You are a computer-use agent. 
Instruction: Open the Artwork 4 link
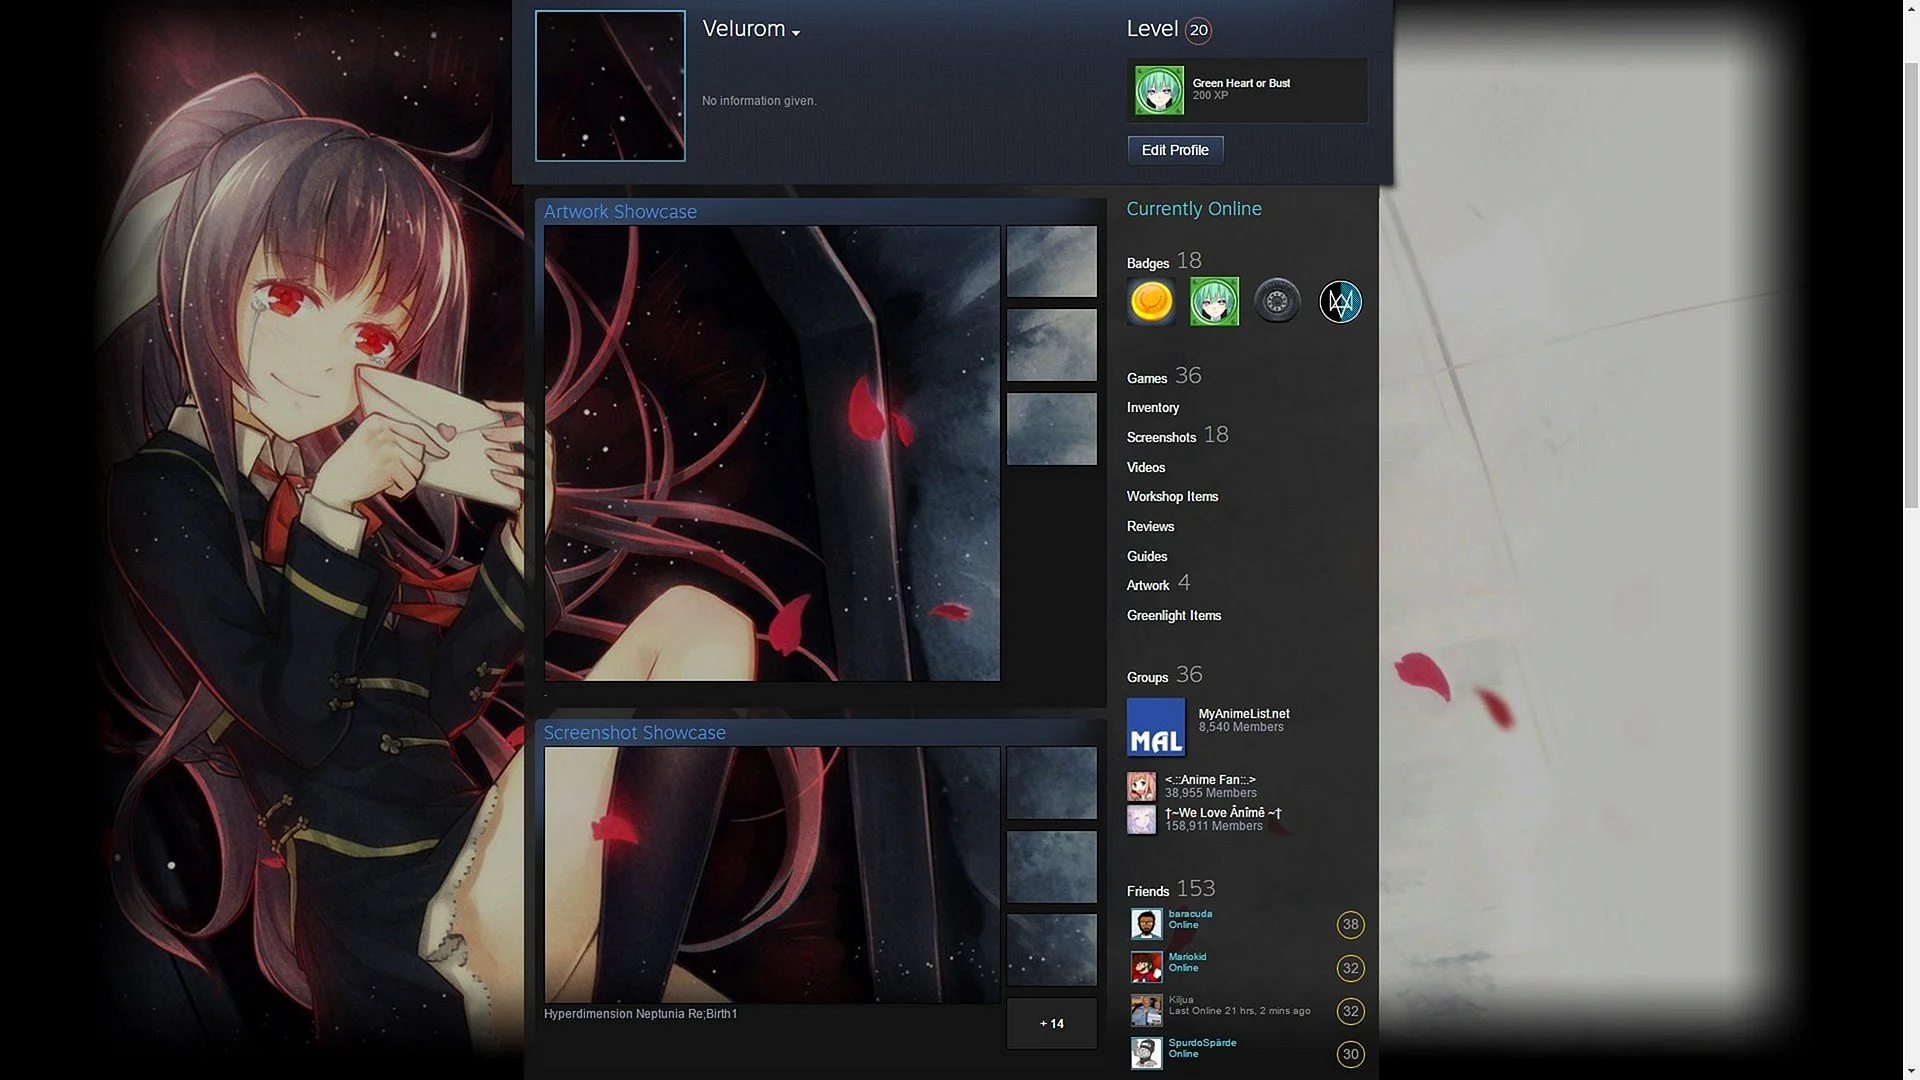pyautogui.click(x=1158, y=584)
